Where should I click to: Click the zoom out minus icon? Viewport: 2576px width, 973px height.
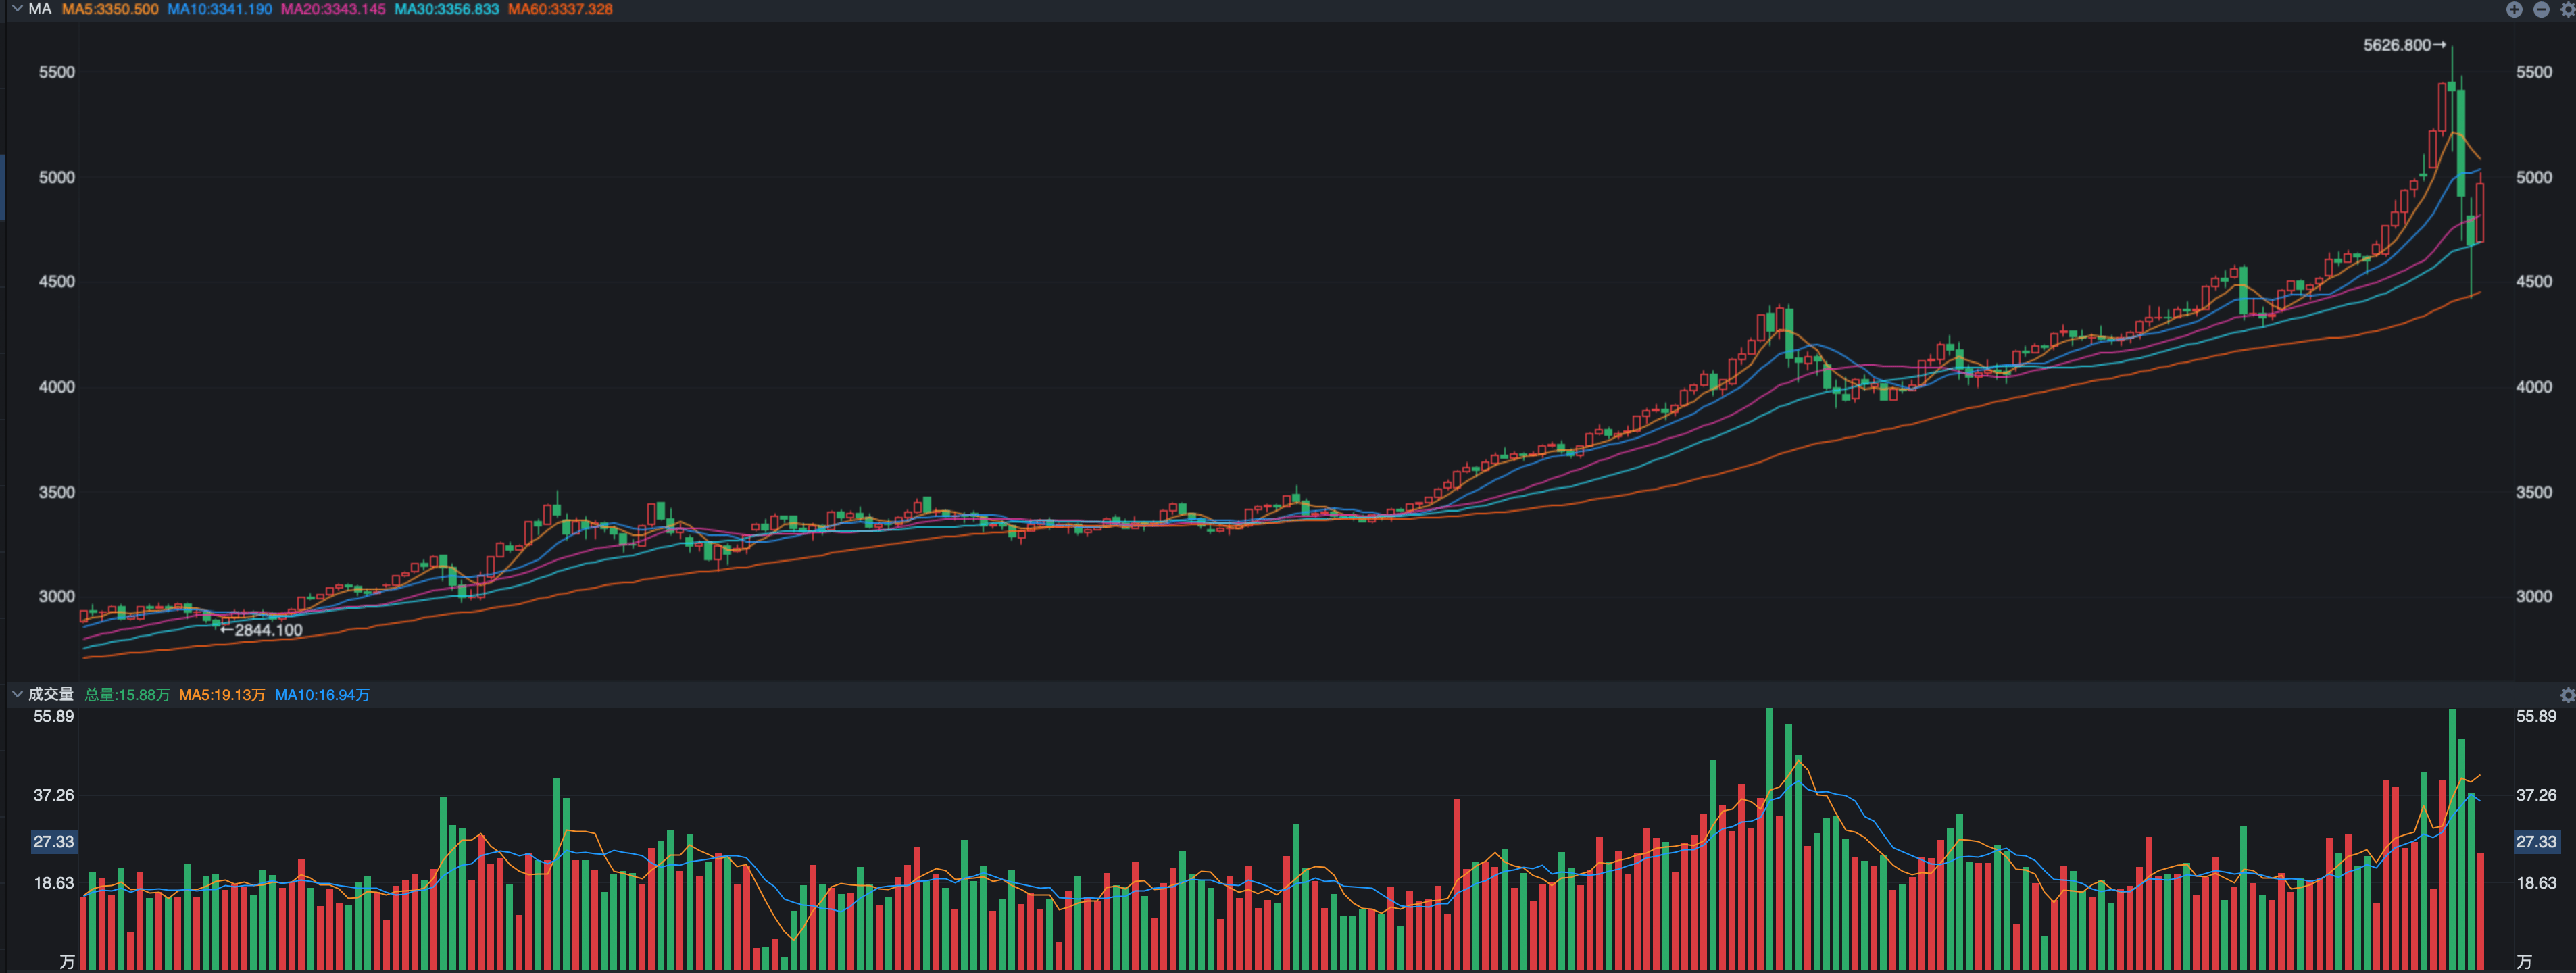2541,9
